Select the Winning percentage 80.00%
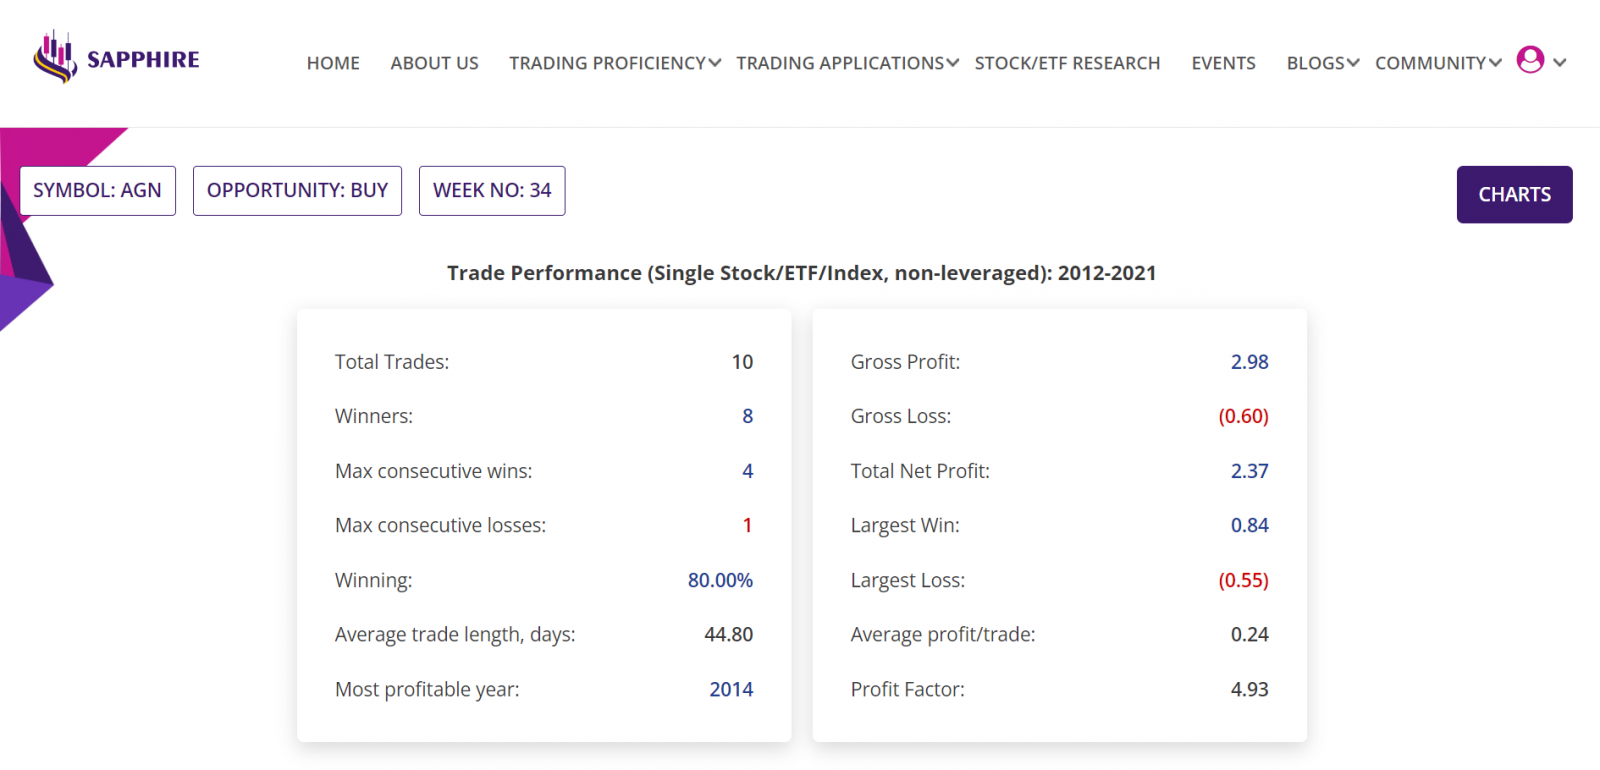Image resolution: width=1600 pixels, height=770 pixels. pyautogui.click(x=720, y=580)
